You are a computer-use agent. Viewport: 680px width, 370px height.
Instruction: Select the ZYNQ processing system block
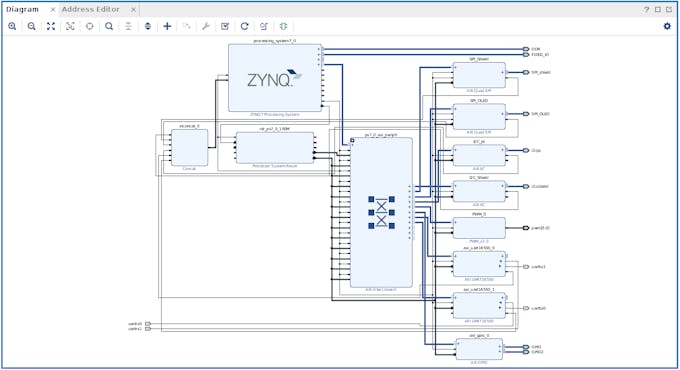tap(275, 78)
